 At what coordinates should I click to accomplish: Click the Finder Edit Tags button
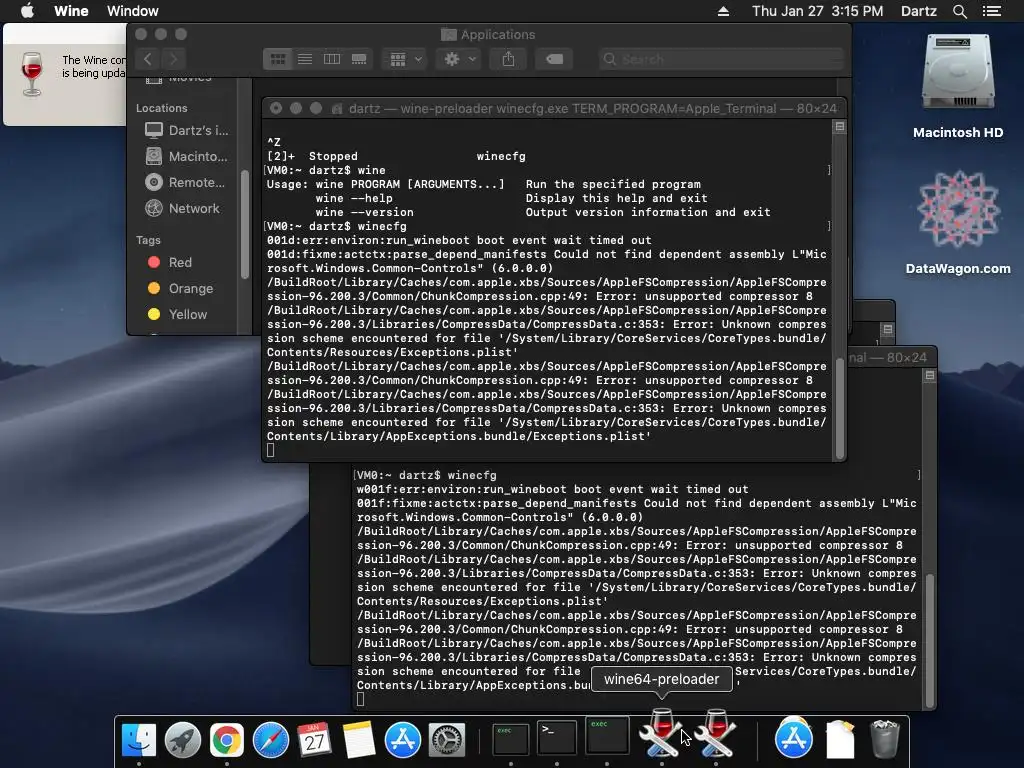click(554, 59)
